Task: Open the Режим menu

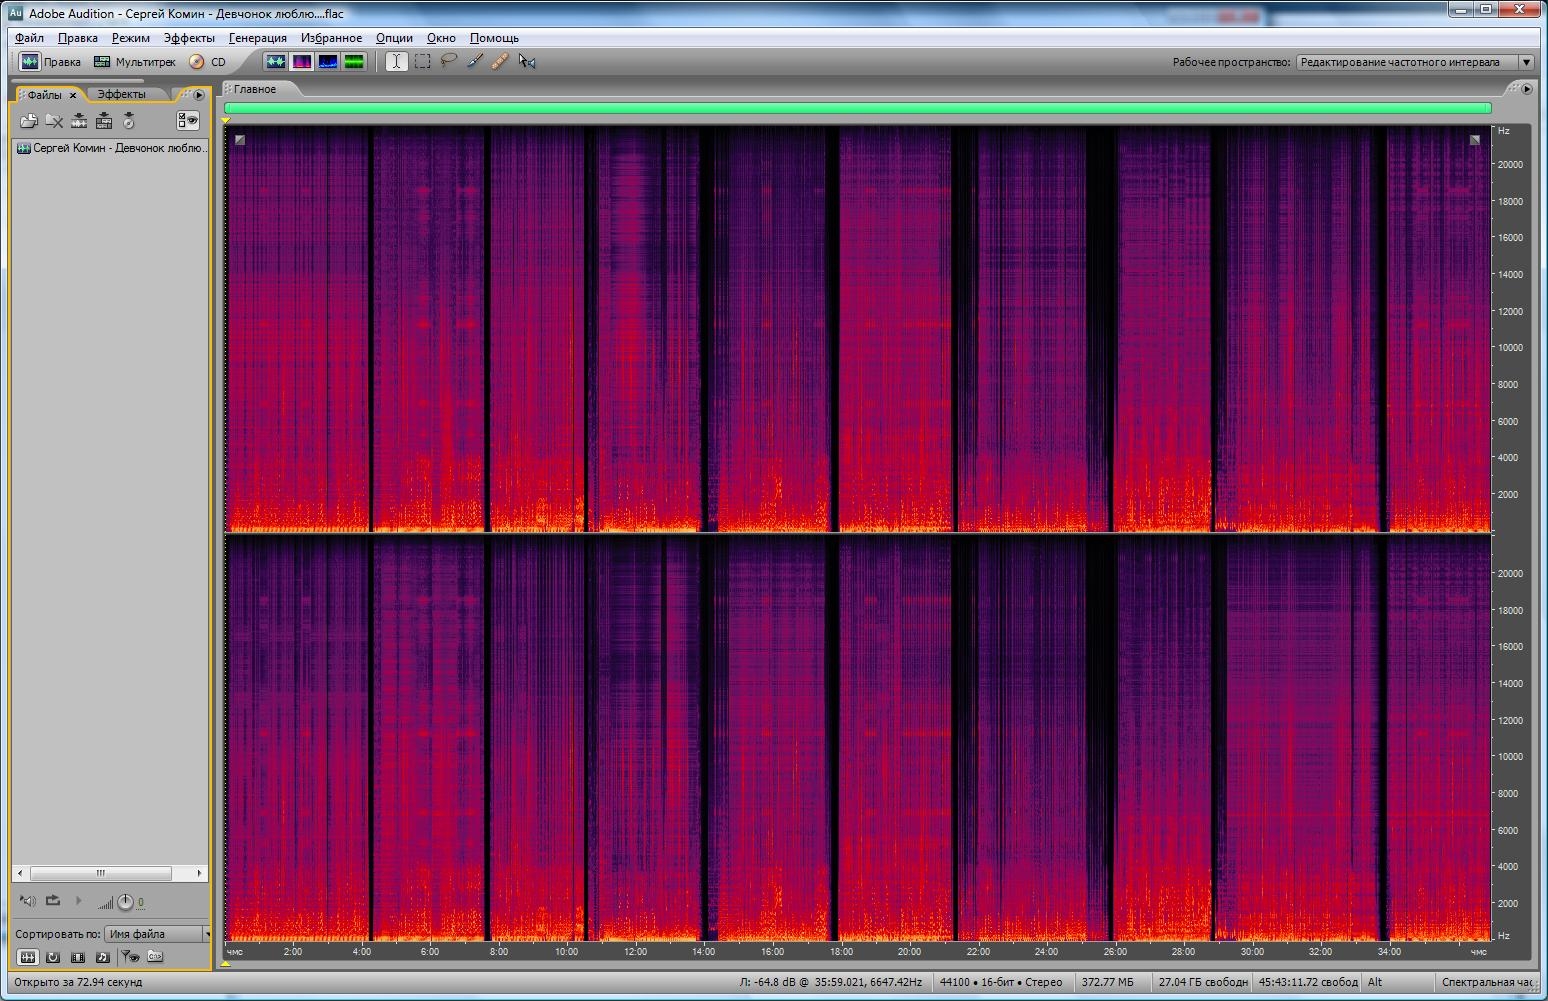Action: [130, 38]
